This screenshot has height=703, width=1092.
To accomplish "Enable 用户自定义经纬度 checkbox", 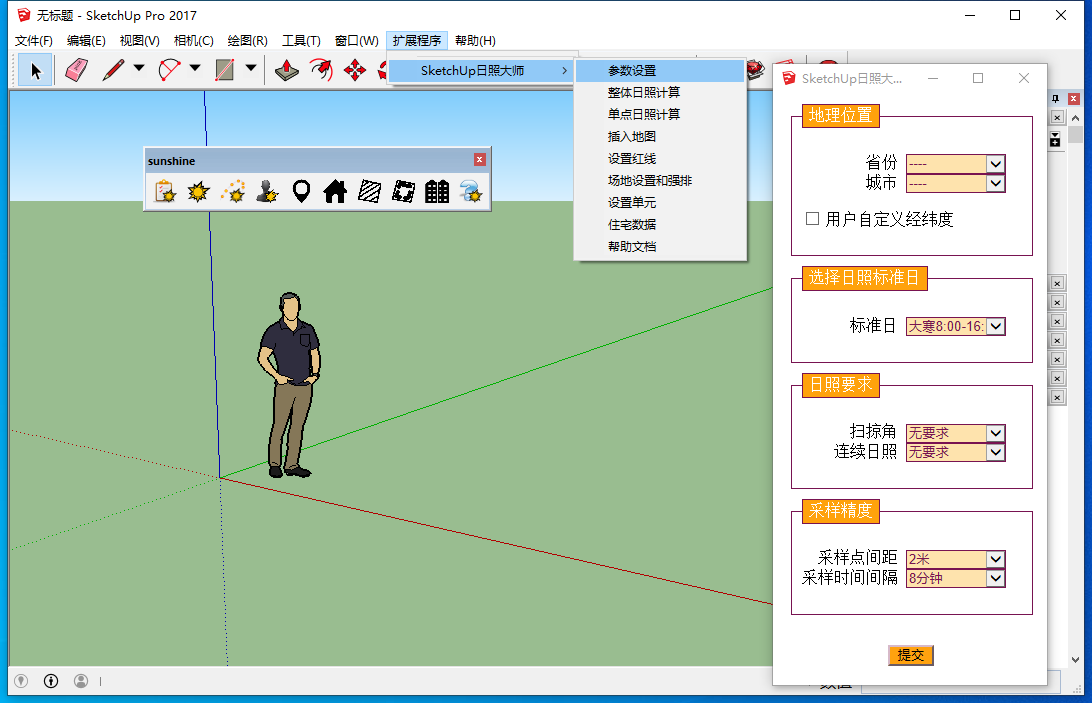I will [x=812, y=218].
